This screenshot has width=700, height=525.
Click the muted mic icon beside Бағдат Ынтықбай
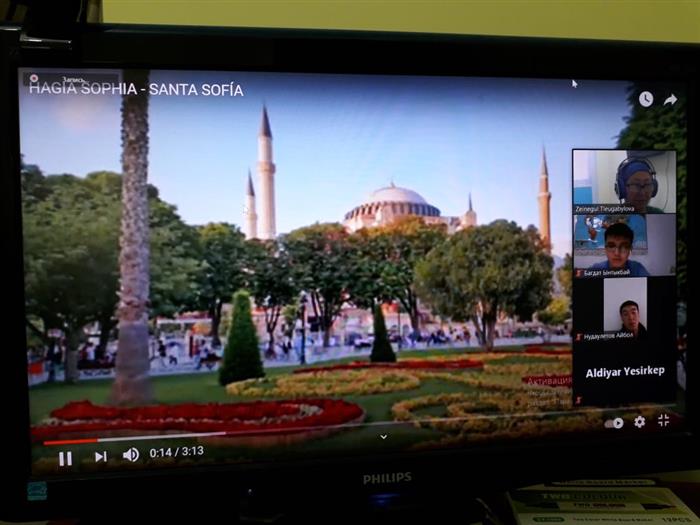tap(578, 273)
